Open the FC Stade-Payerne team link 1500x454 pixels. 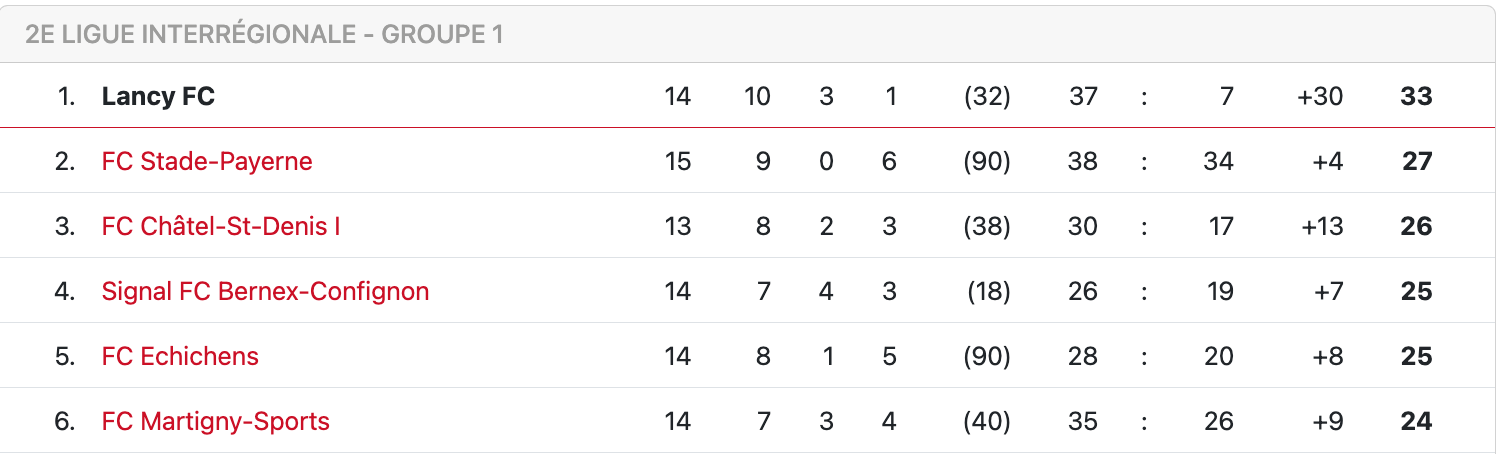pyautogui.click(x=207, y=161)
